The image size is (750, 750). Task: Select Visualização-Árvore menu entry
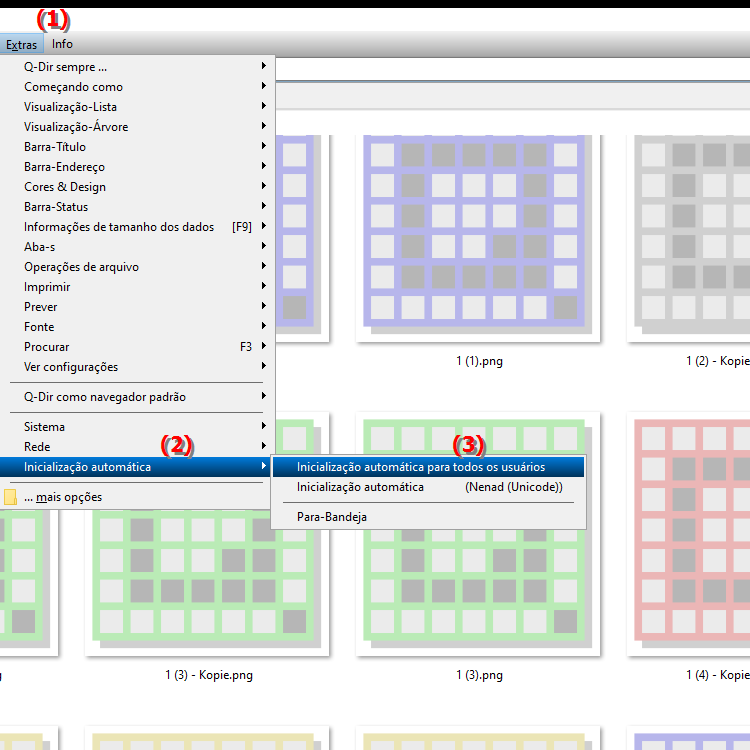pos(137,127)
